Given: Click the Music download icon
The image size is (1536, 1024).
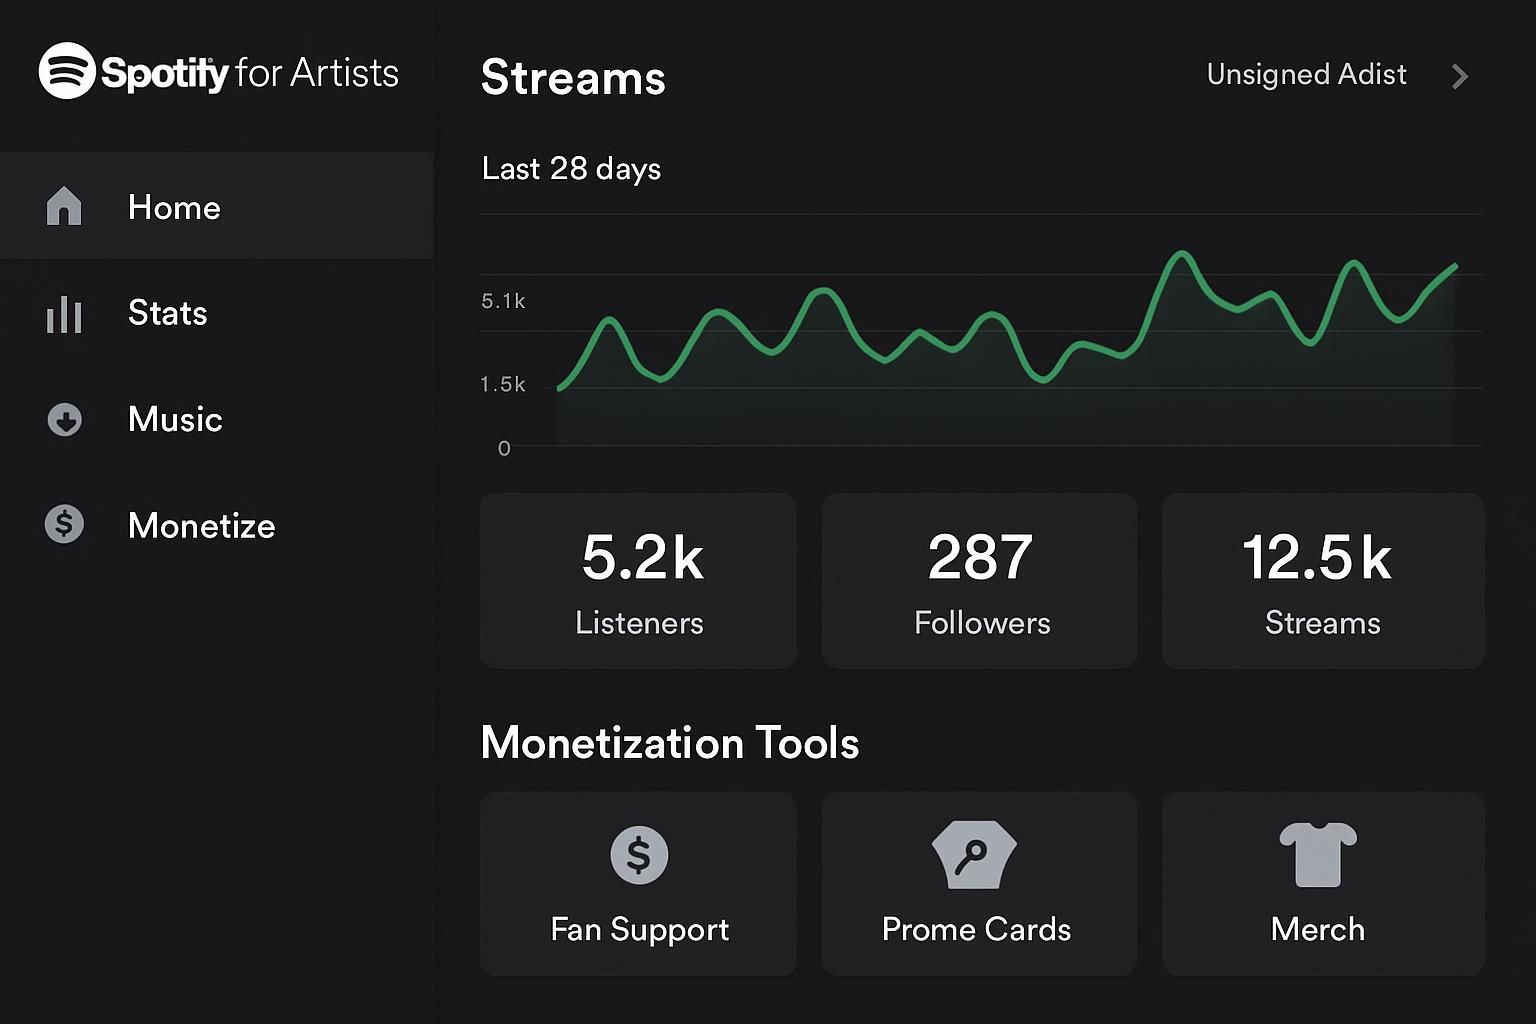Looking at the screenshot, I should [x=64, y=420].
